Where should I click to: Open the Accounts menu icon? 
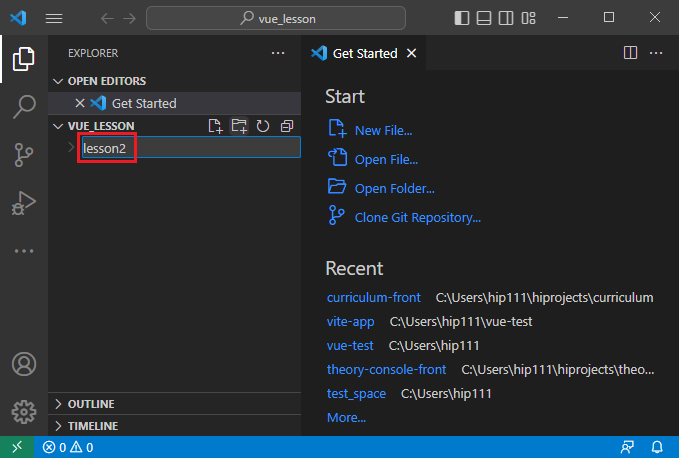pos(24,364)
